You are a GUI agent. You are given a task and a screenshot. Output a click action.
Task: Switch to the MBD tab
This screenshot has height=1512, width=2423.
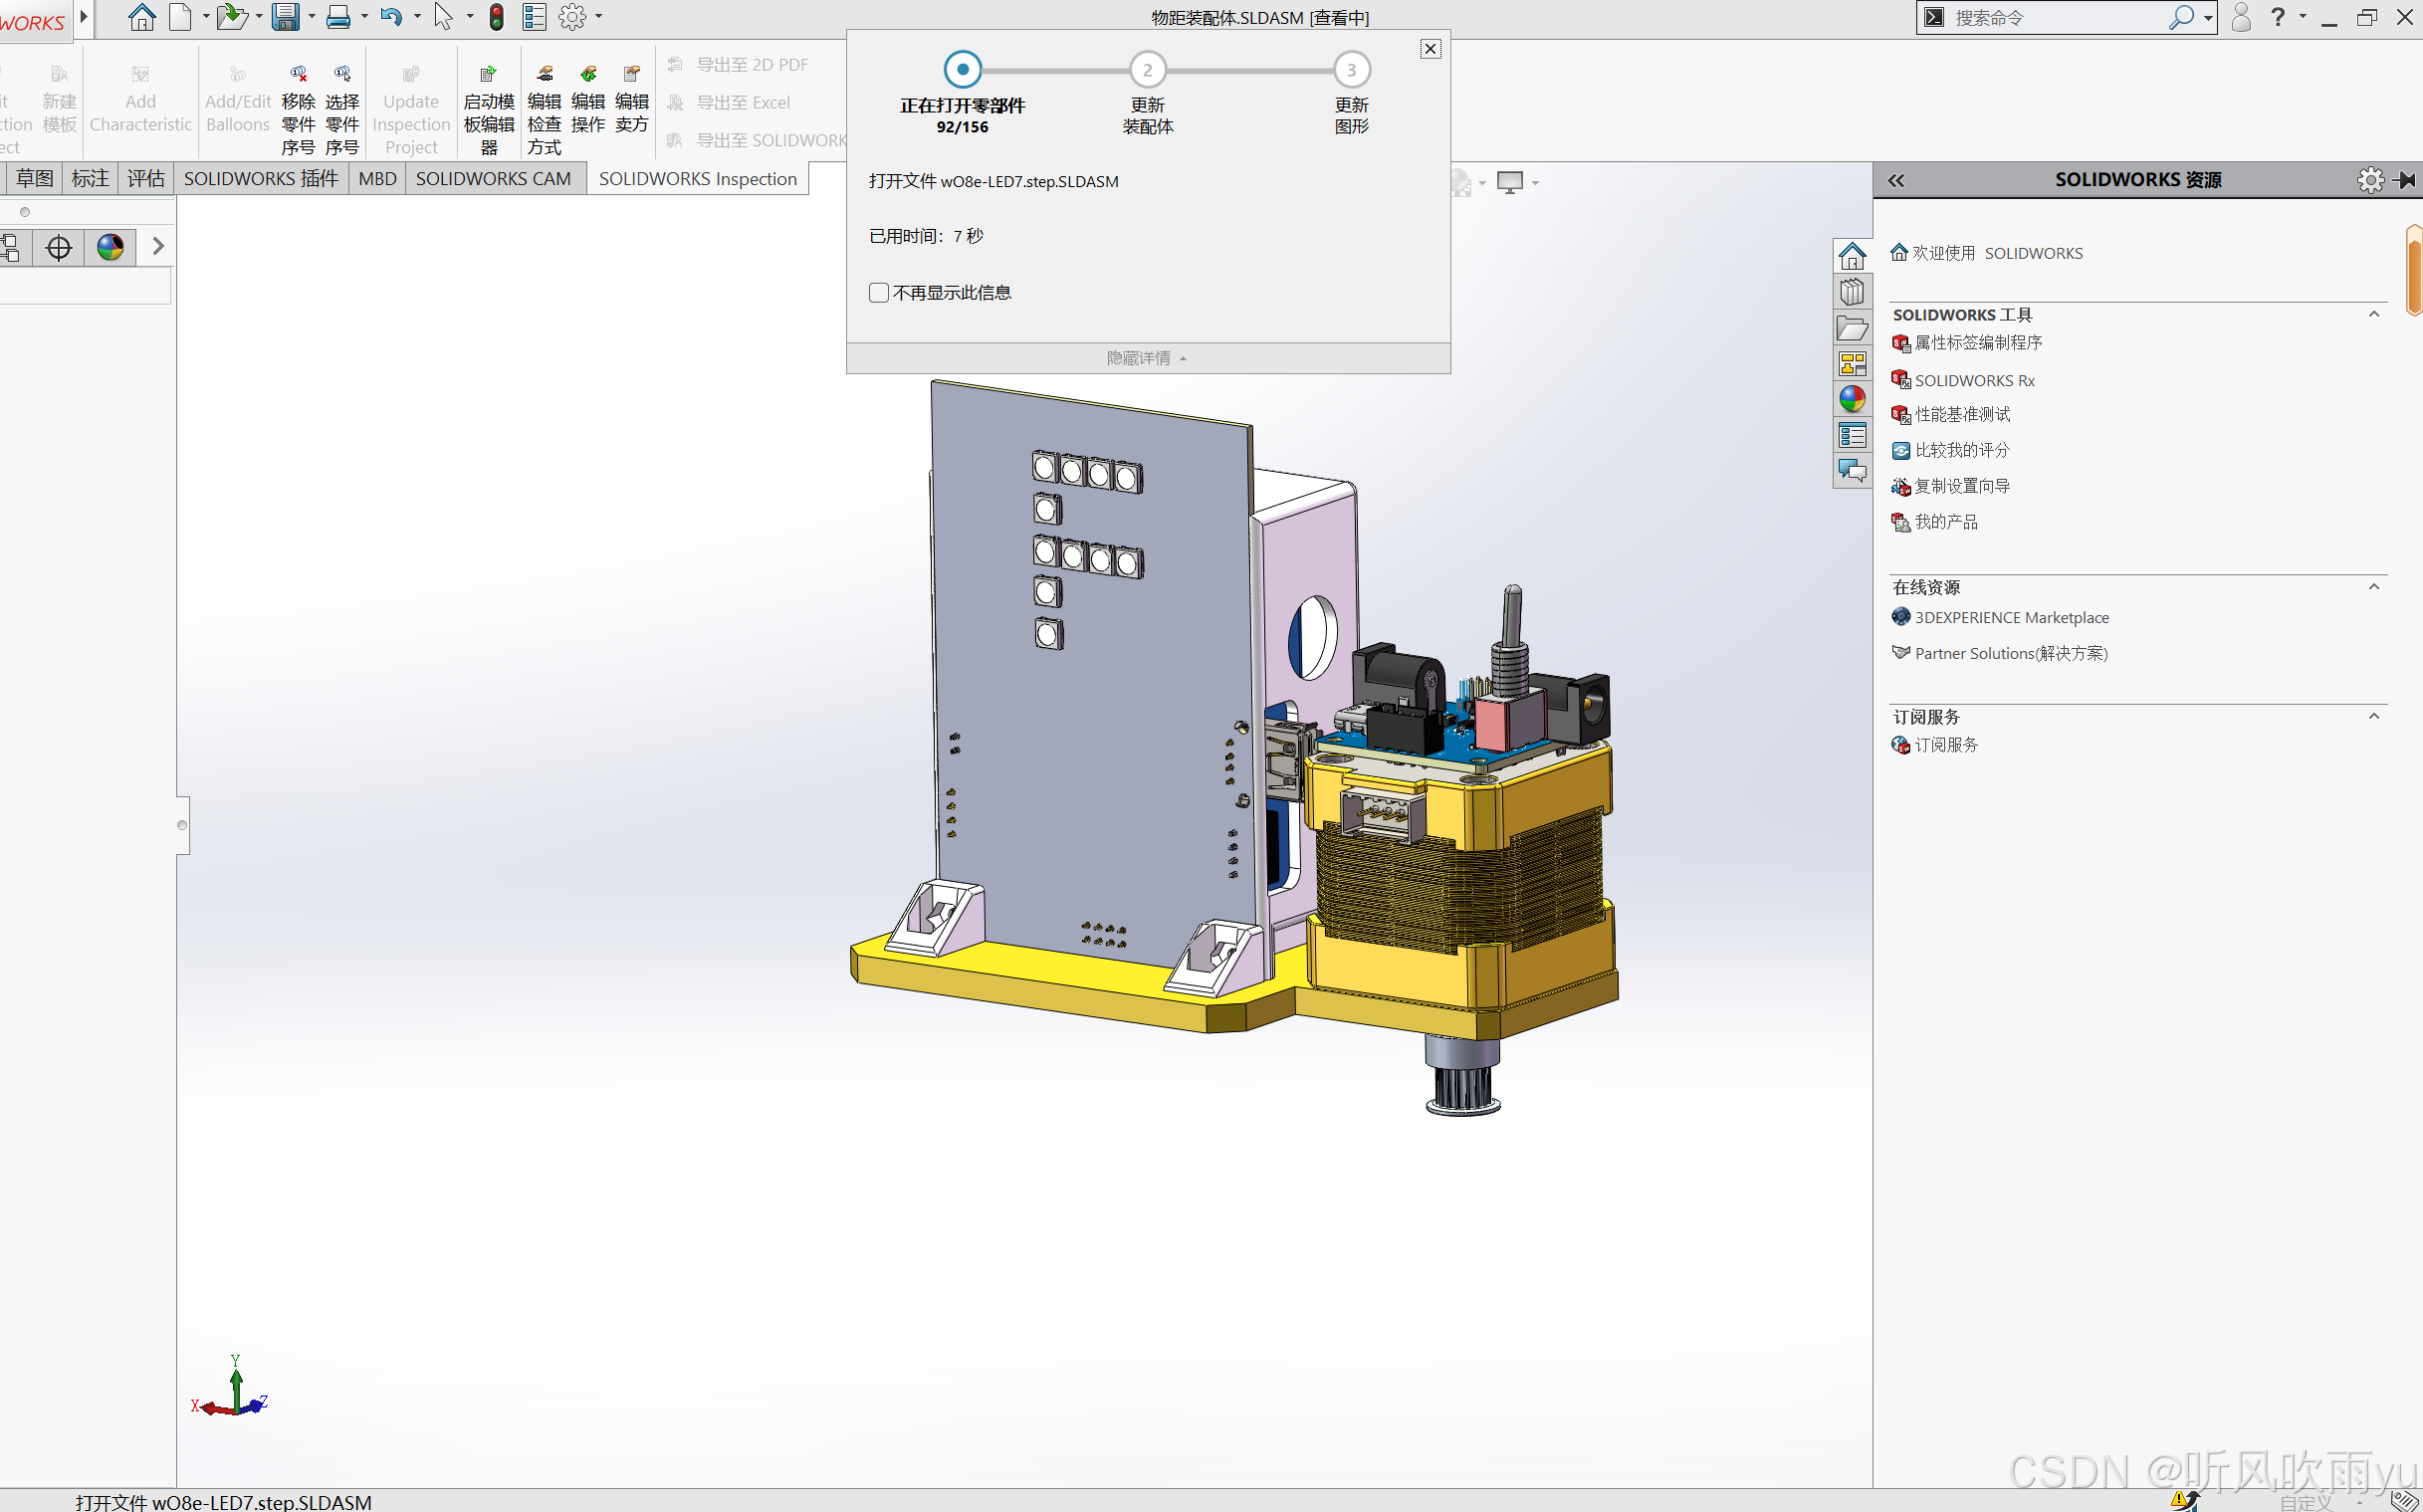pos(377,179)
